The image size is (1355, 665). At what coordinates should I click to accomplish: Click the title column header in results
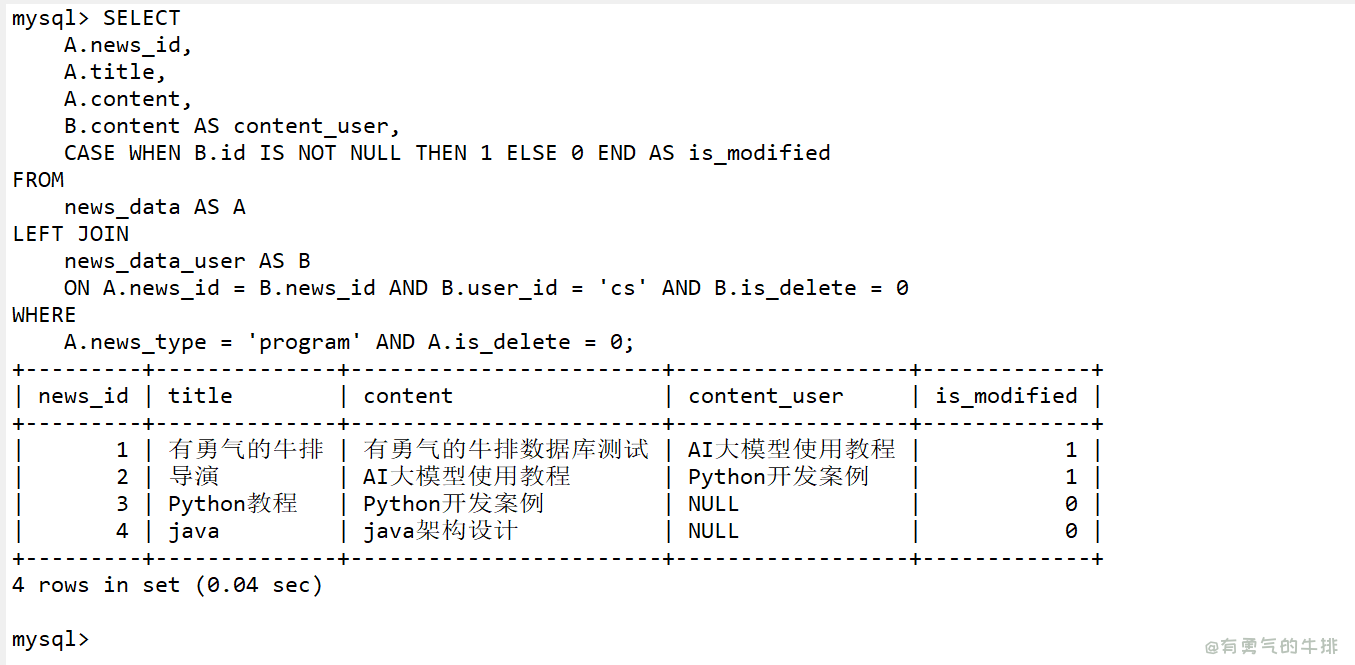pos(200,396)
